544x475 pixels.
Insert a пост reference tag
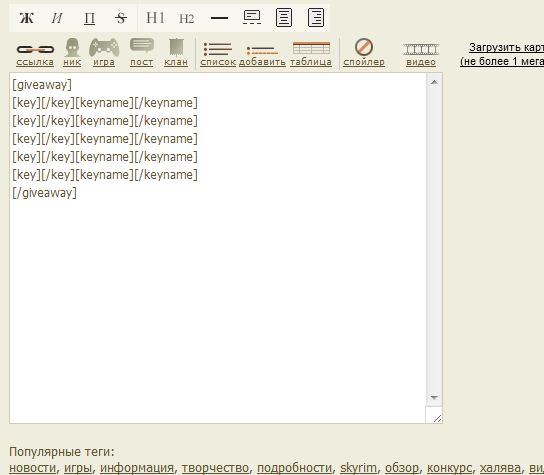coord(142,53)
